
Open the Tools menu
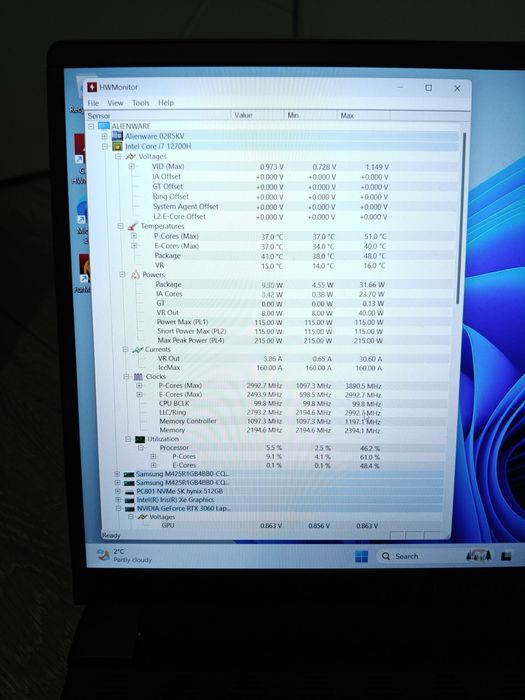pos(141,103)
